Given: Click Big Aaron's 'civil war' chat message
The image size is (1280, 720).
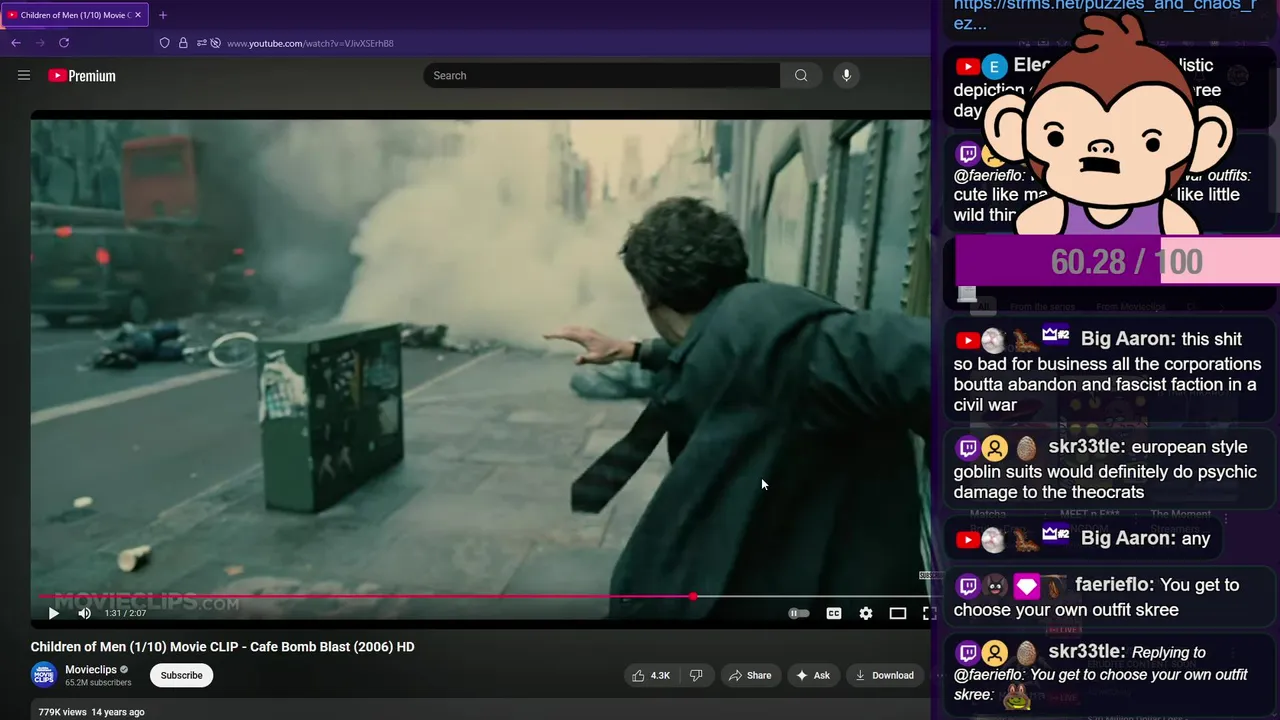Looking at the screenshot, I should (x=1108, y=371).
